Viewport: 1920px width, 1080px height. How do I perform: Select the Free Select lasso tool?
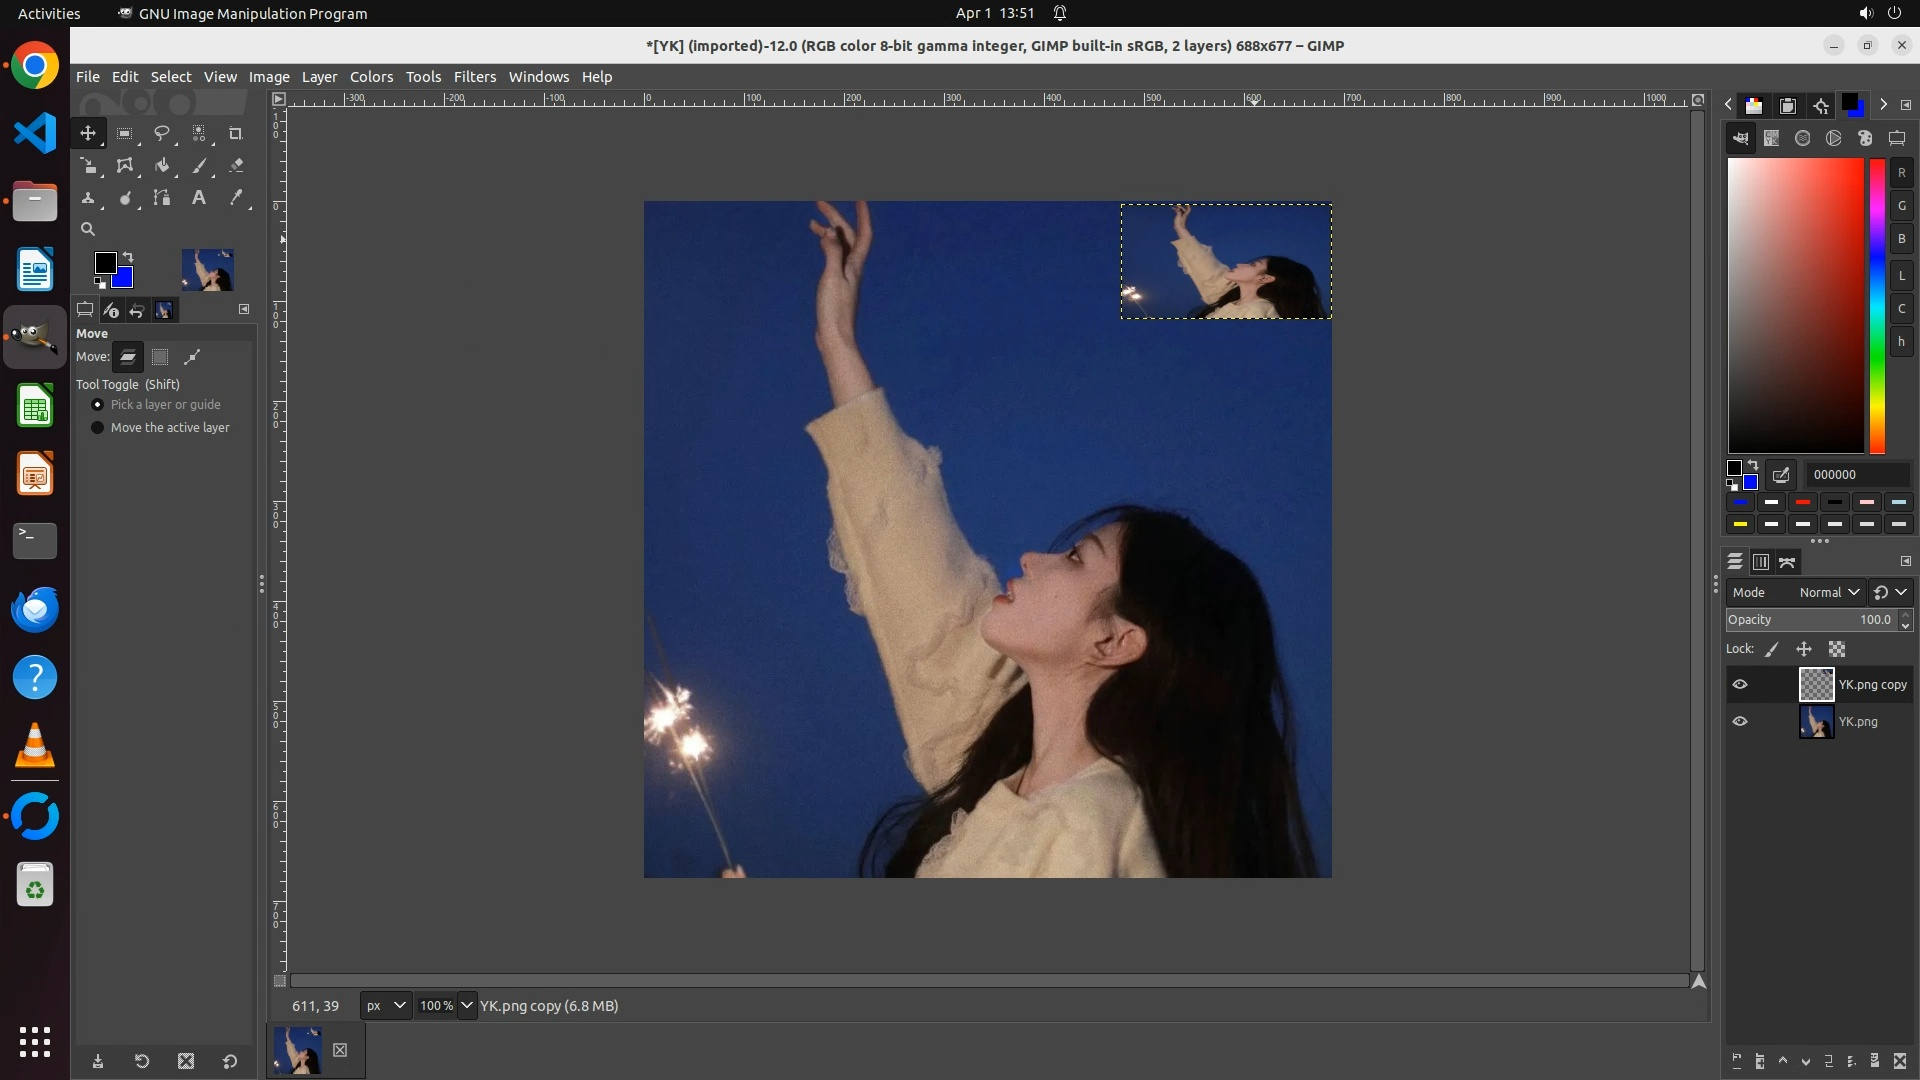161,133
